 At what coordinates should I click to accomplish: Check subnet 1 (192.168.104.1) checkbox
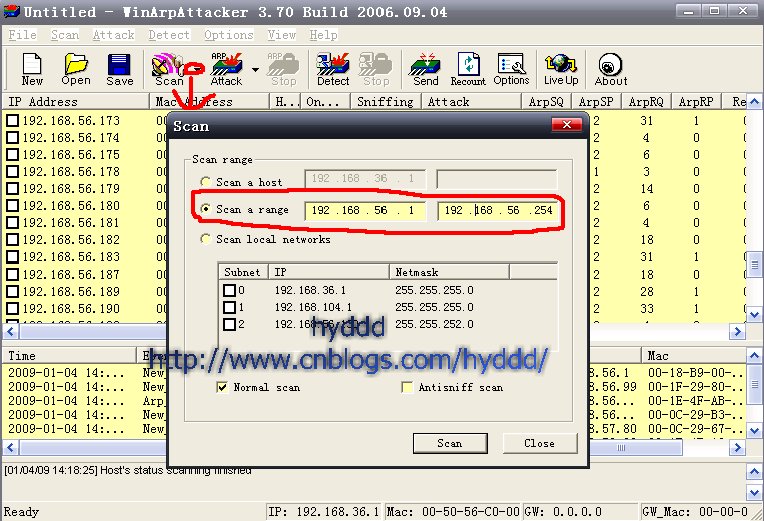click(229, 308)
